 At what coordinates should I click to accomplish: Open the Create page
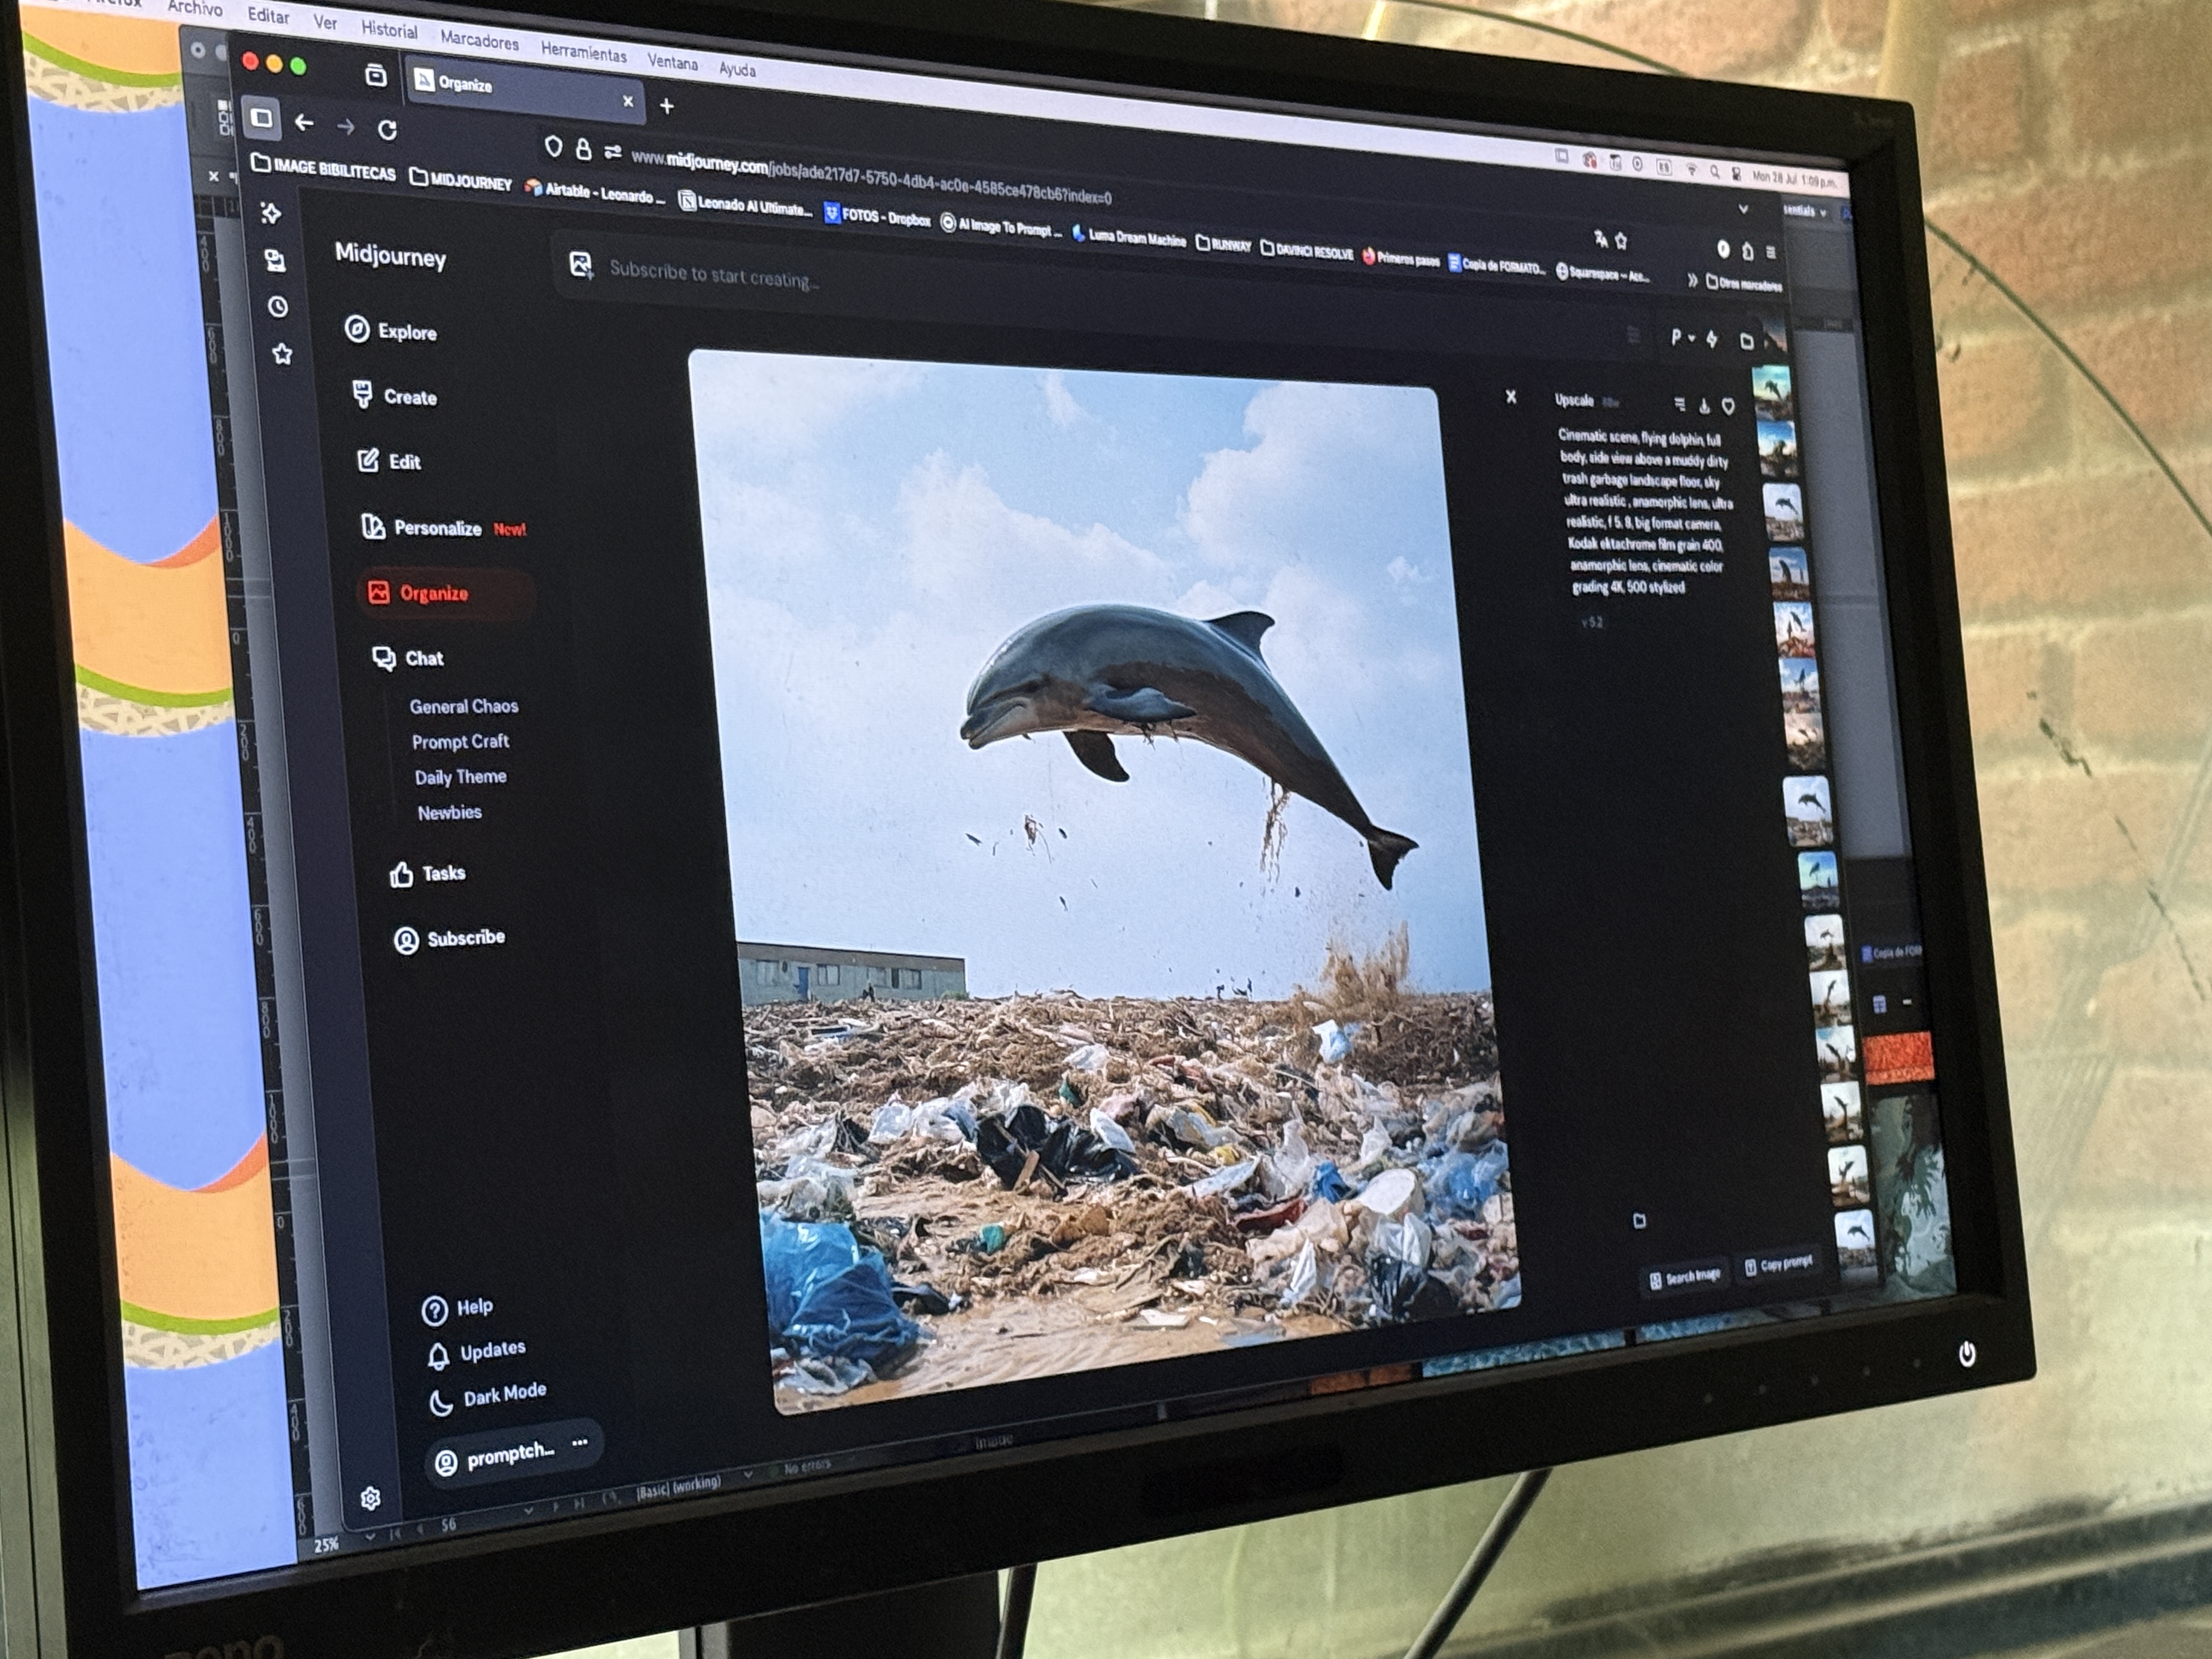click(395, 396)
